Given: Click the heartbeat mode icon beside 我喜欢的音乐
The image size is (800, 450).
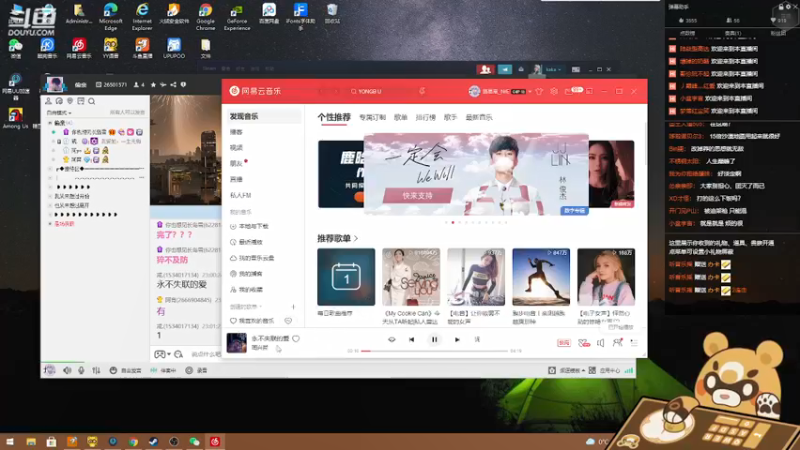Looking at the screenshot, I should tap(288, 321).
